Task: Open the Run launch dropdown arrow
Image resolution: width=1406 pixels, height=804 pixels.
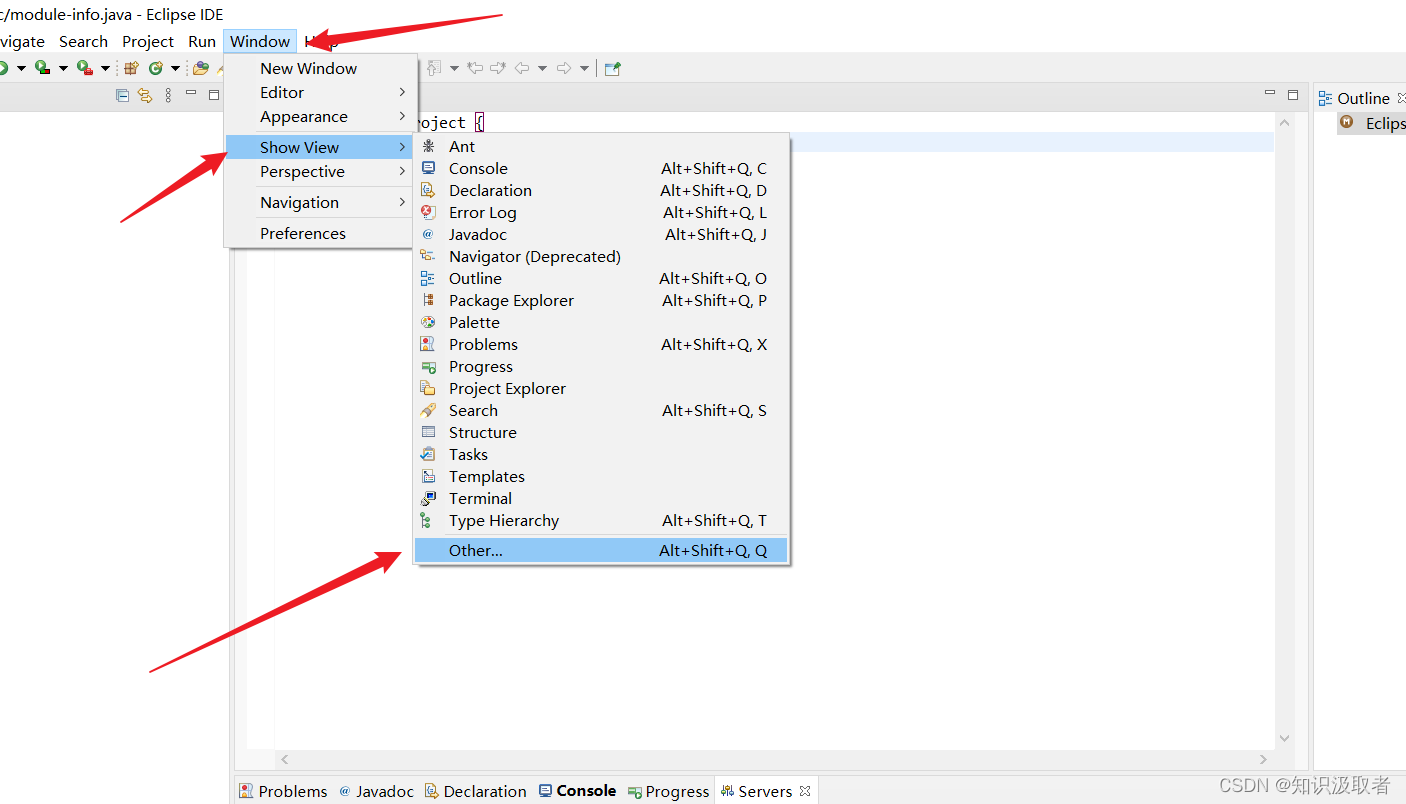Action: pyautogui.click(x=21, y=68)
